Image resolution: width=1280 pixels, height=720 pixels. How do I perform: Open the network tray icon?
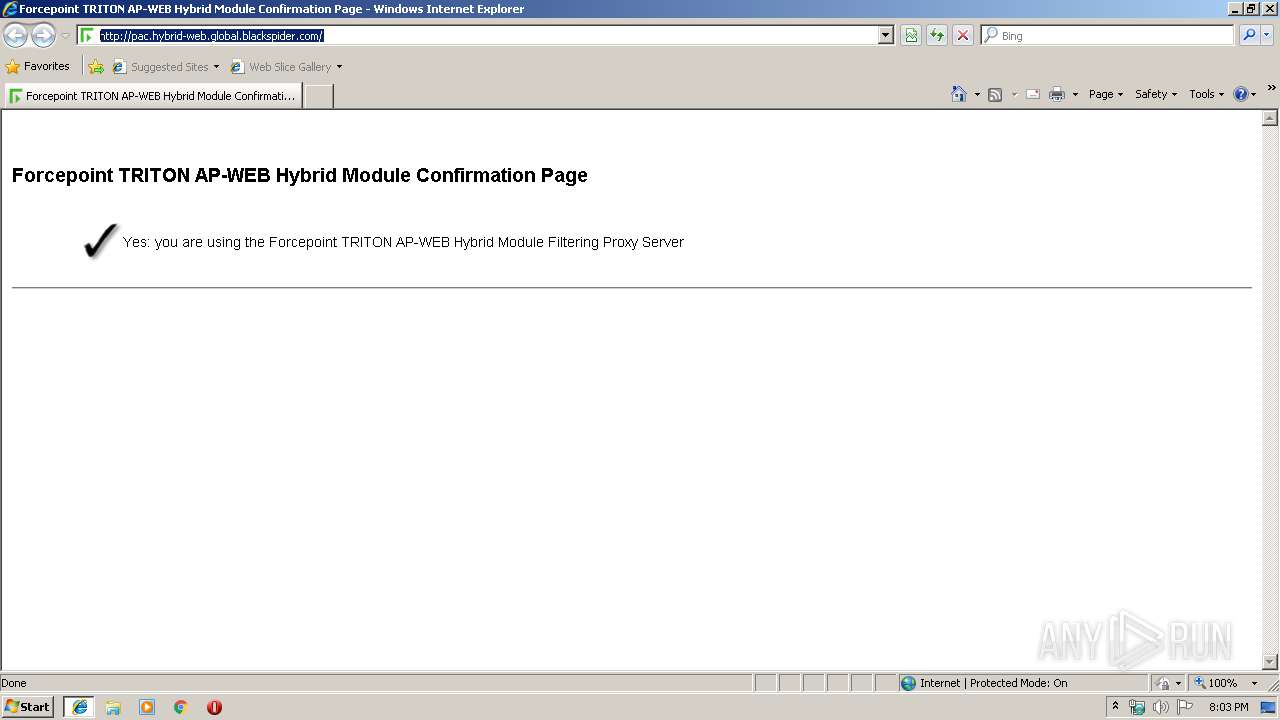click(1137, 707)
